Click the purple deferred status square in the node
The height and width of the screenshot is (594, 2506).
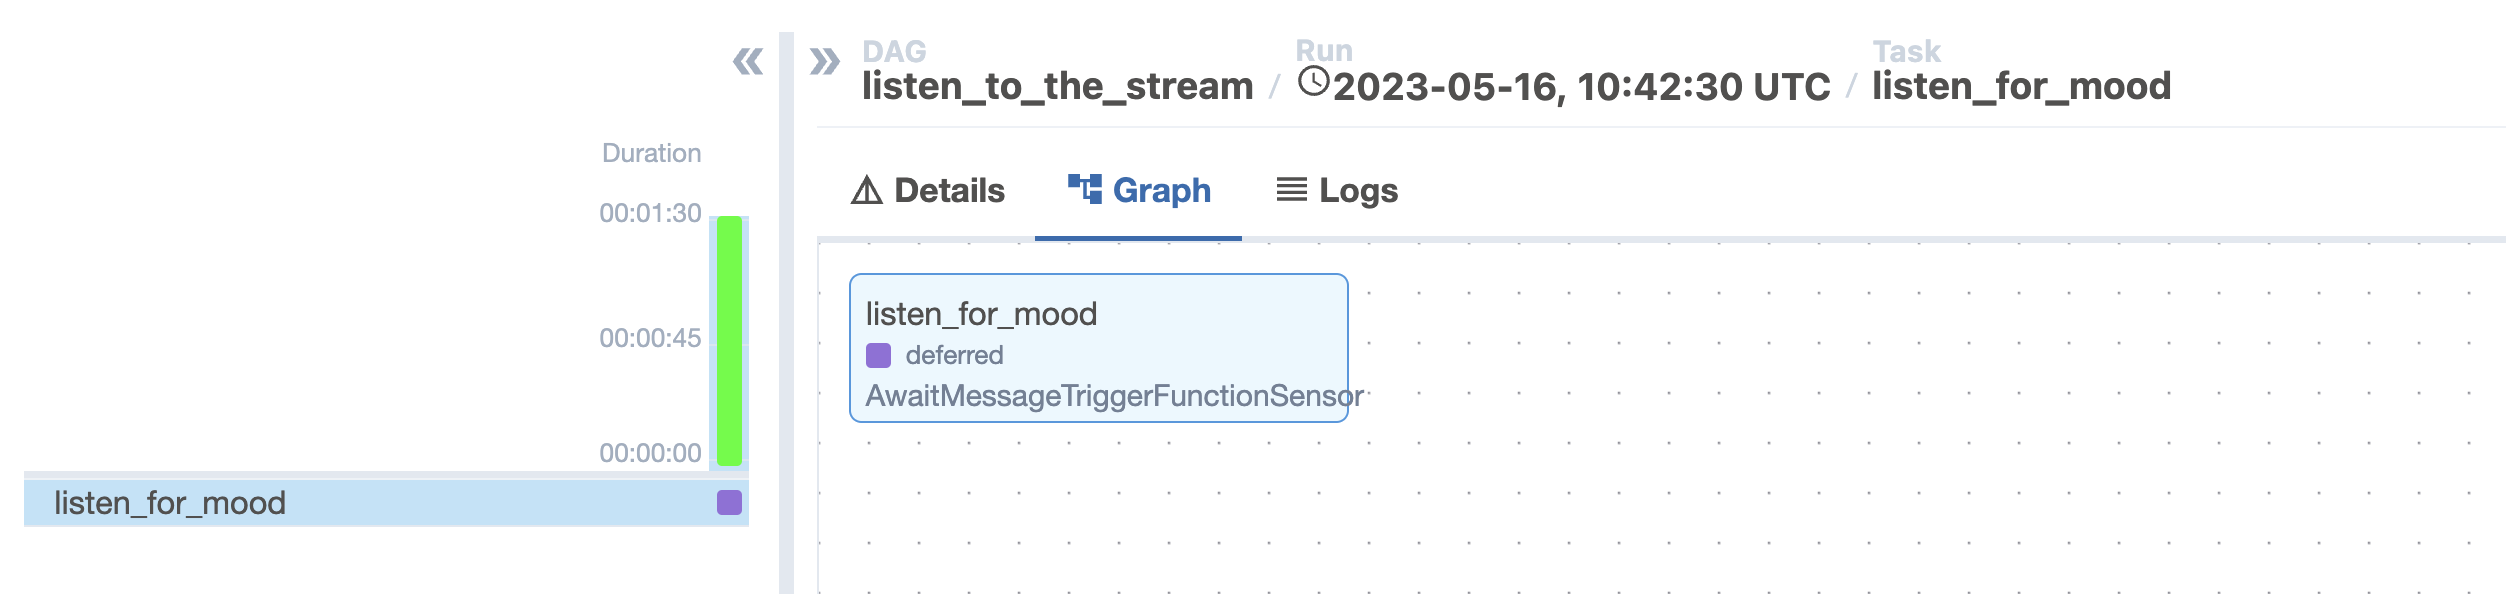878,355
